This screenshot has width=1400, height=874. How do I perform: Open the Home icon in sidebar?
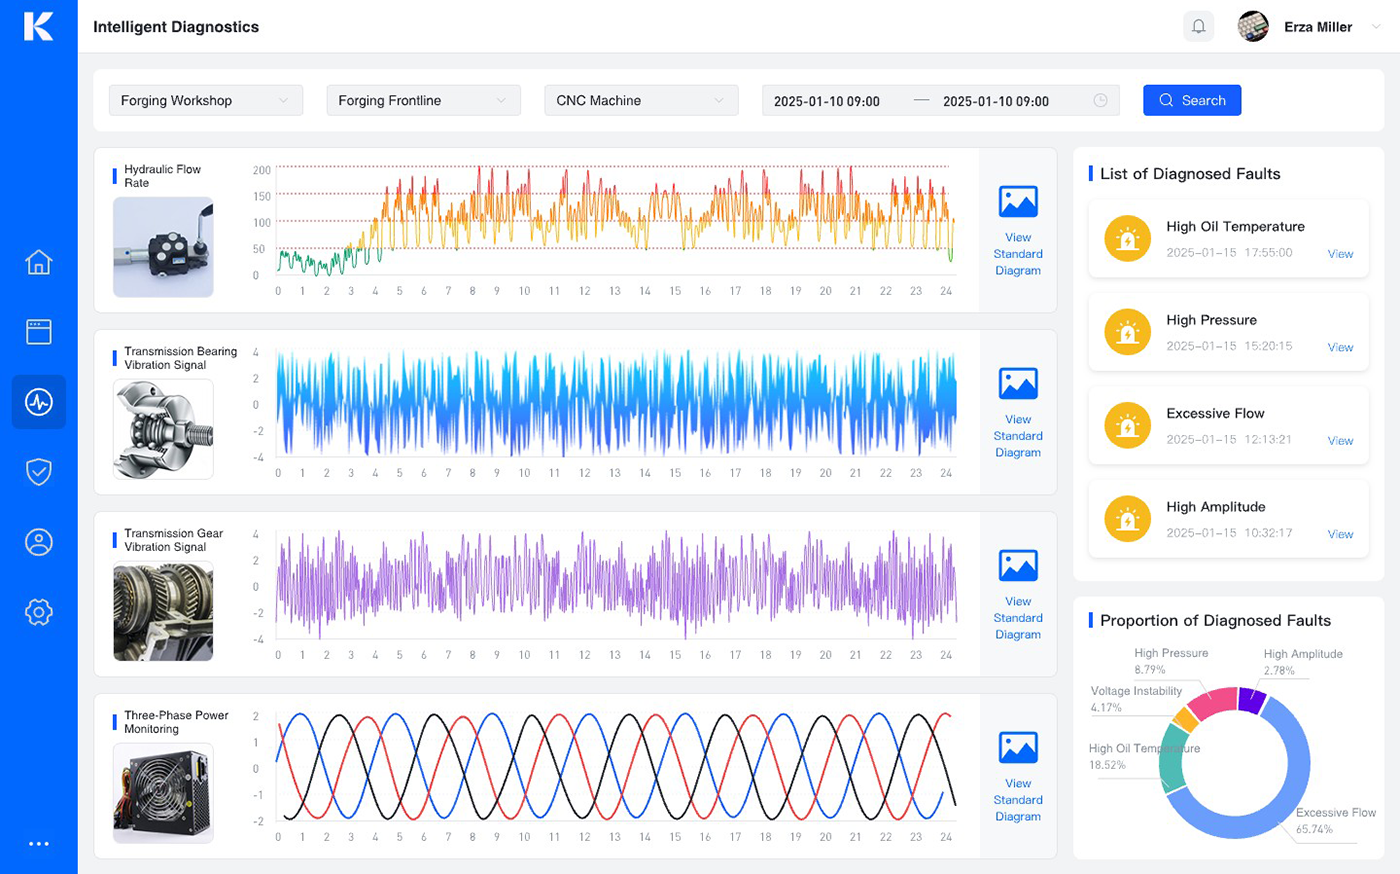click(38, 262)
